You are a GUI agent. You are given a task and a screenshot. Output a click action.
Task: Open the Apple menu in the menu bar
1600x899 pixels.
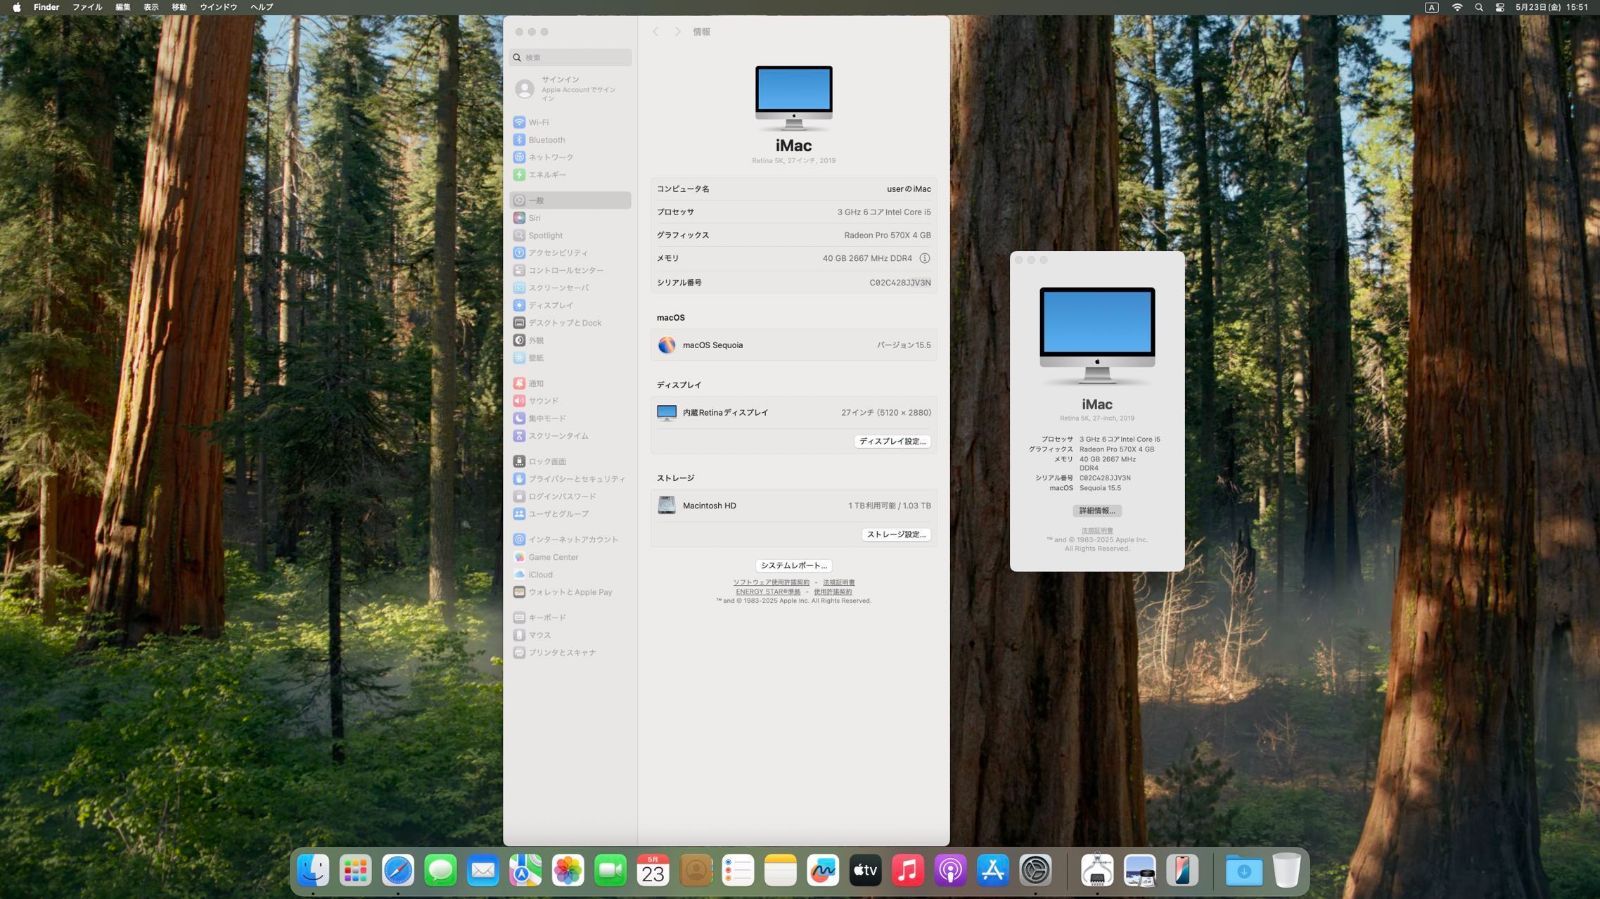[16, 7]
